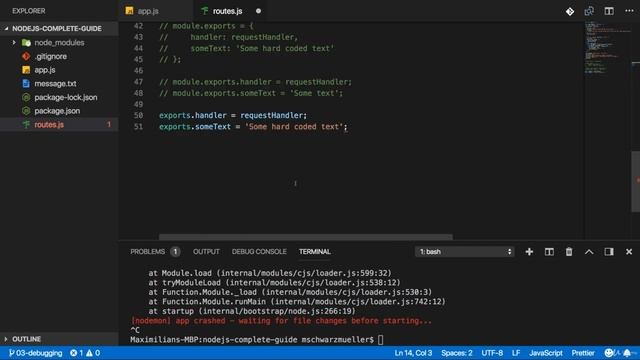The image size is (640, 360).
Task: Expand the node_modules folder
Action: [x=14, y=42]
